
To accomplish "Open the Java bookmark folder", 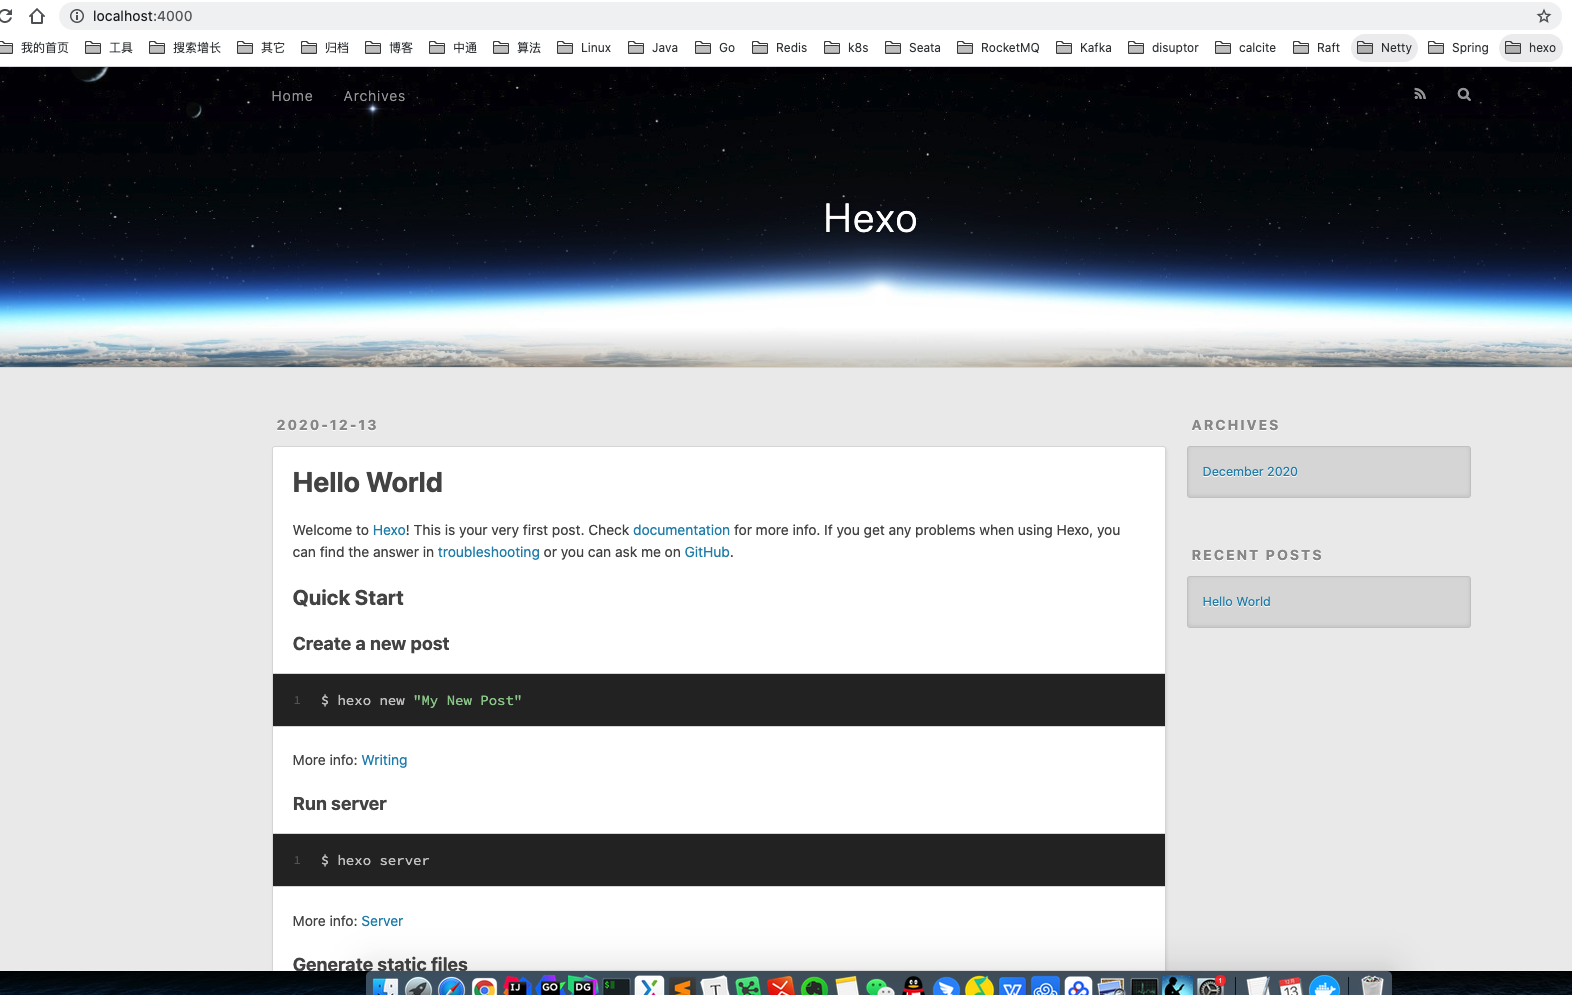I will 653,47.
